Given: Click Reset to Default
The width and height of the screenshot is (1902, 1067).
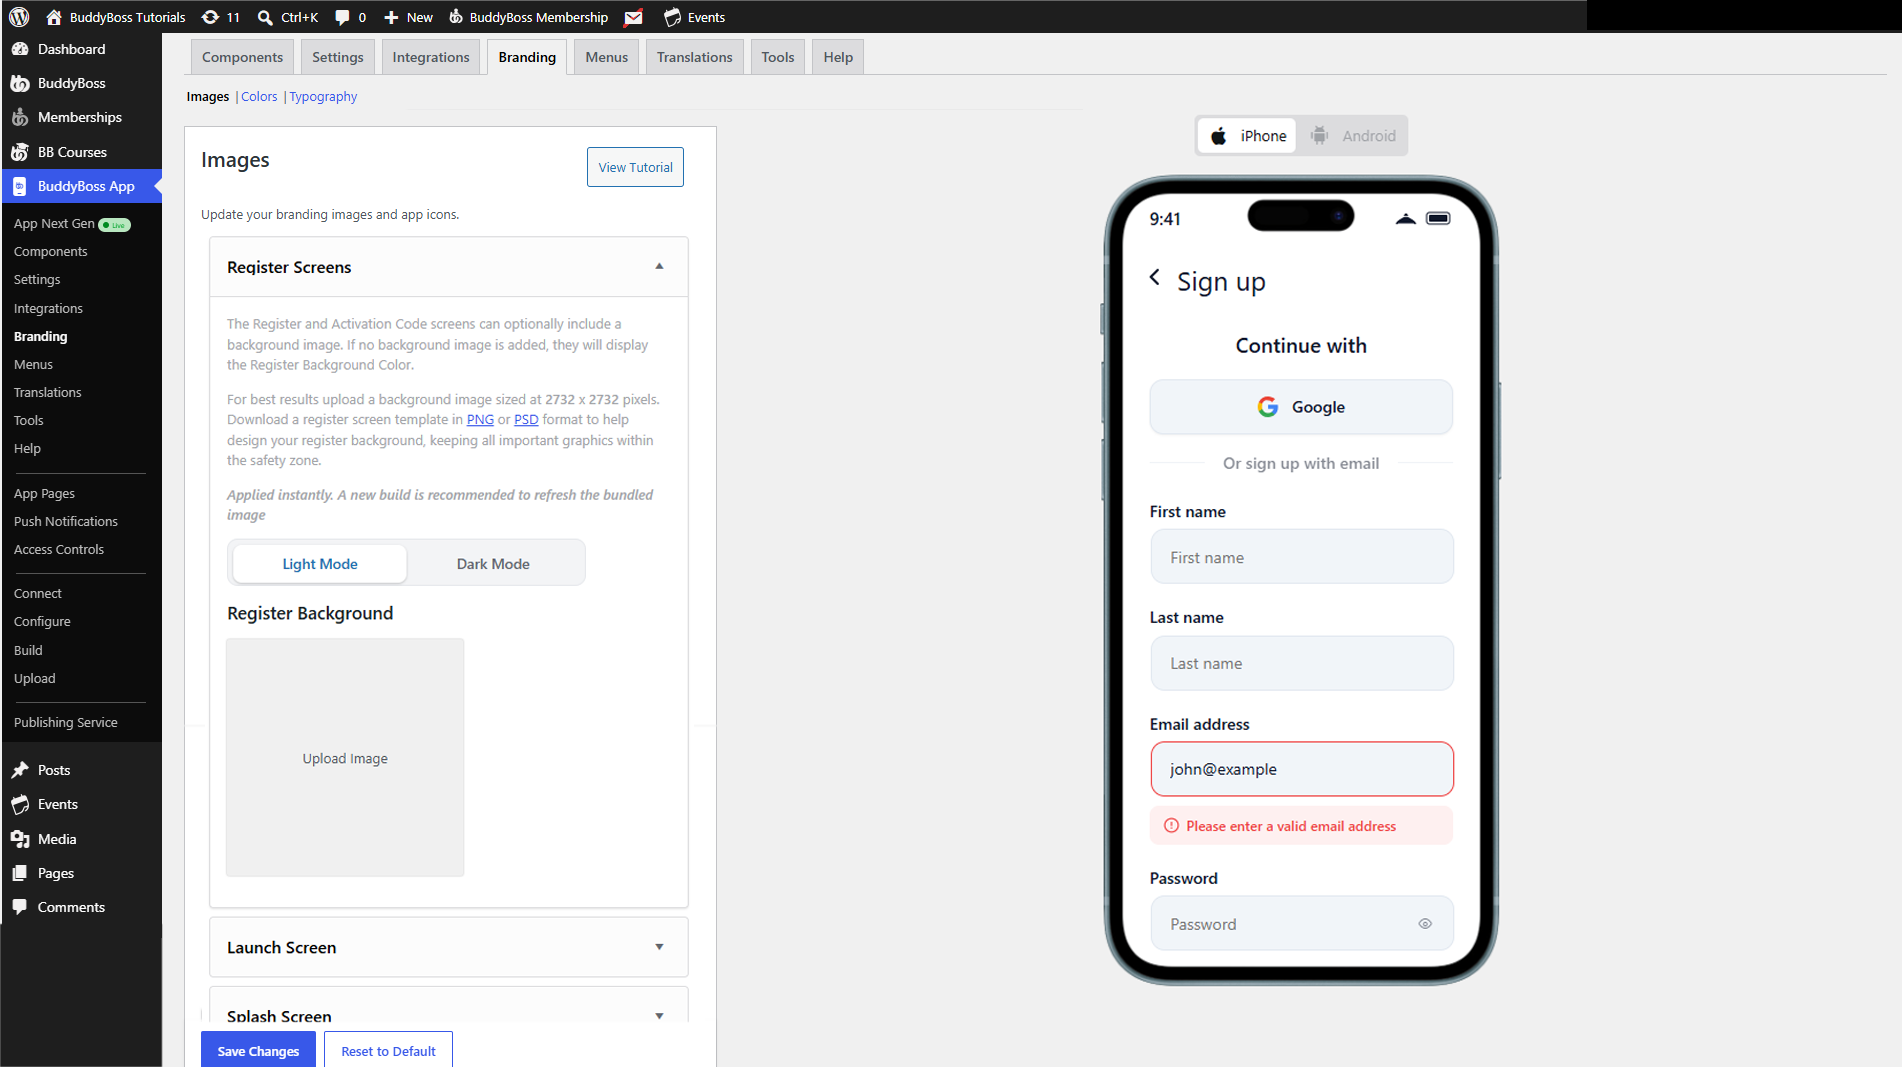Looking at the screenshot, I should coord(388,1050).
